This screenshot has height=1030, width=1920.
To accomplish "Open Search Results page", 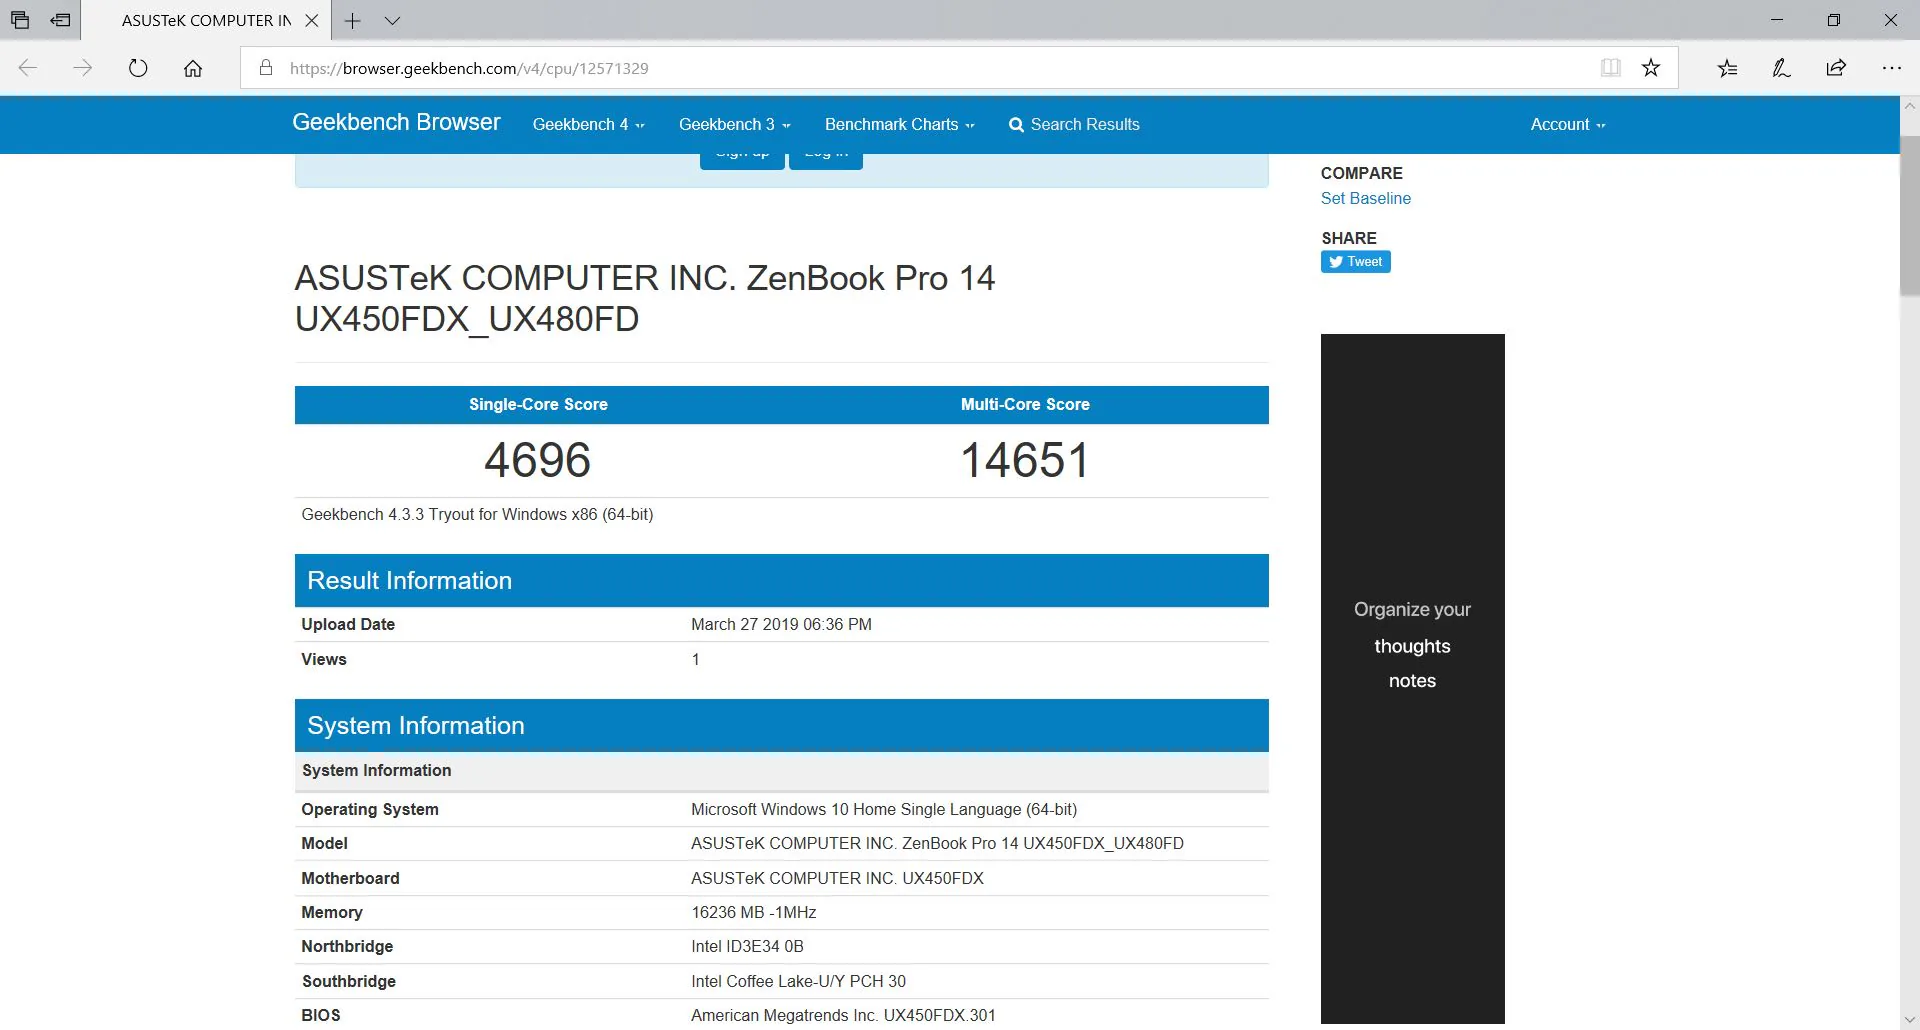I will coord(1074,124).
